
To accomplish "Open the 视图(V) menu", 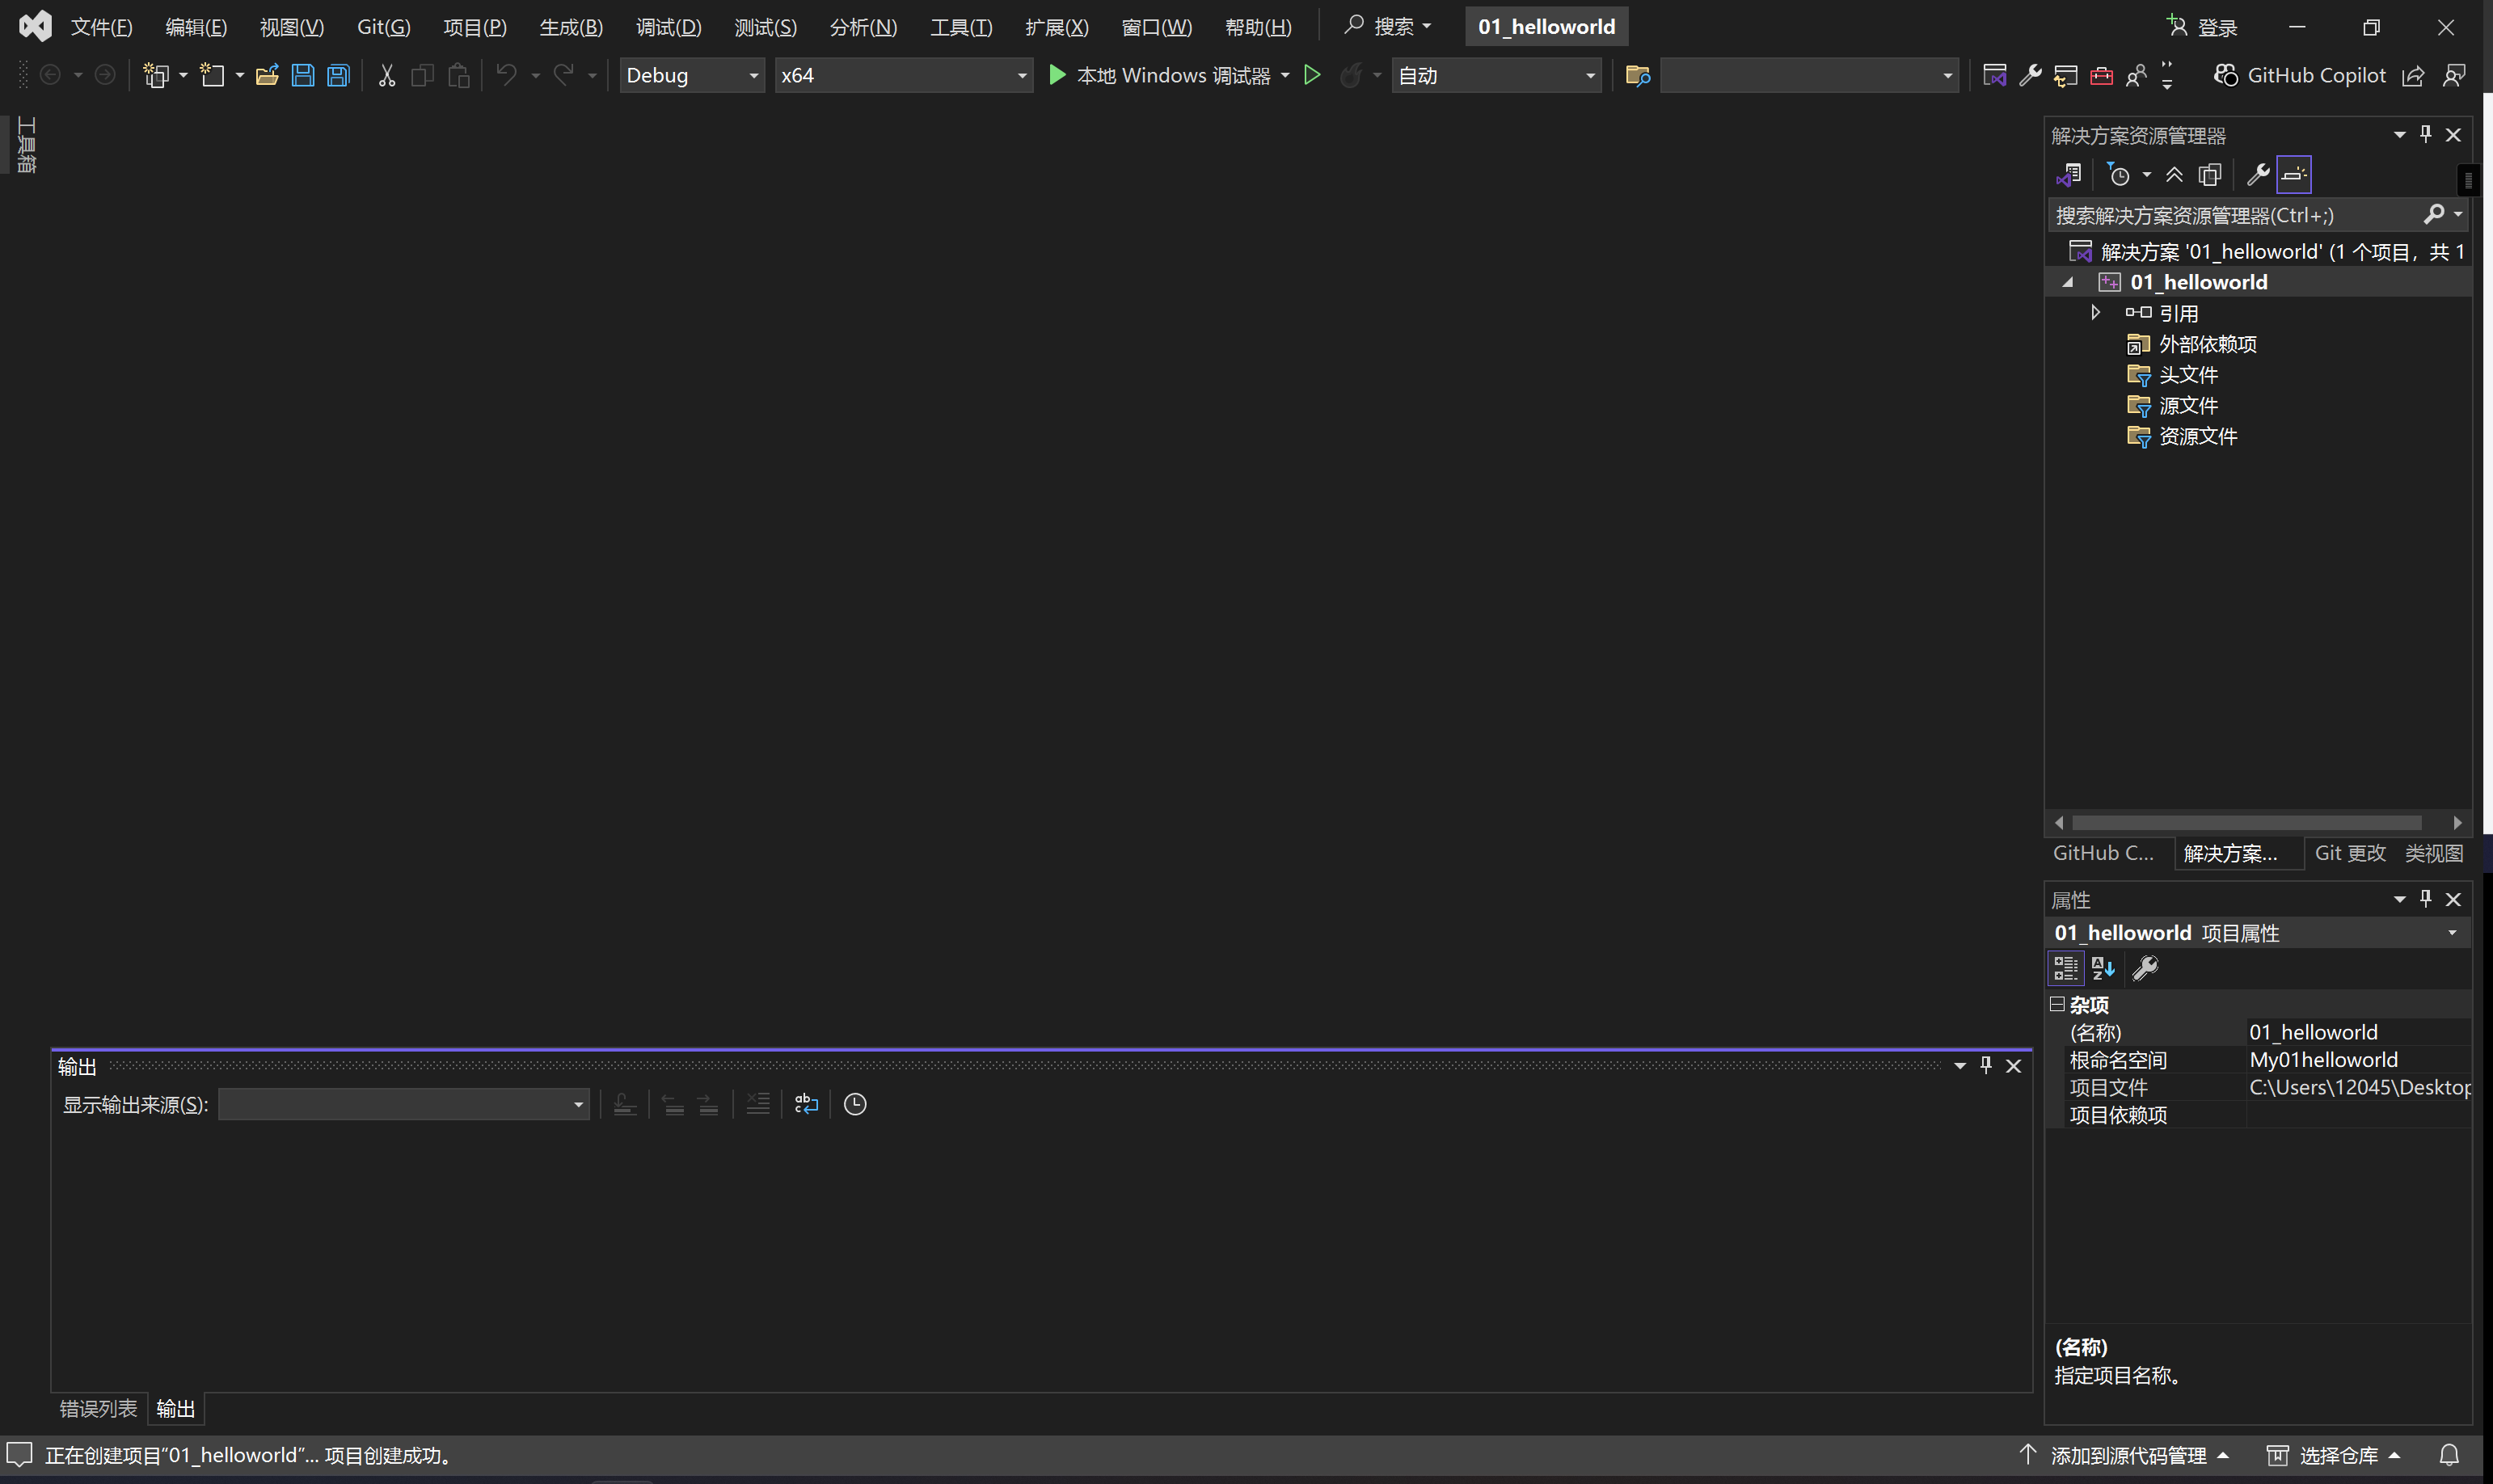I will (292, 27).
